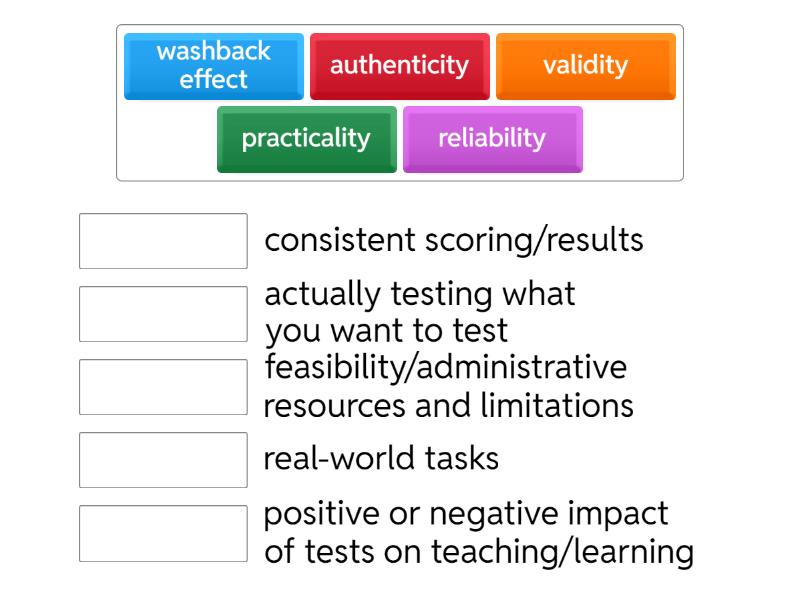Select the green tile in the word bank
The width and height of the screenshot is (800, 600).
(x=306, y=139)
